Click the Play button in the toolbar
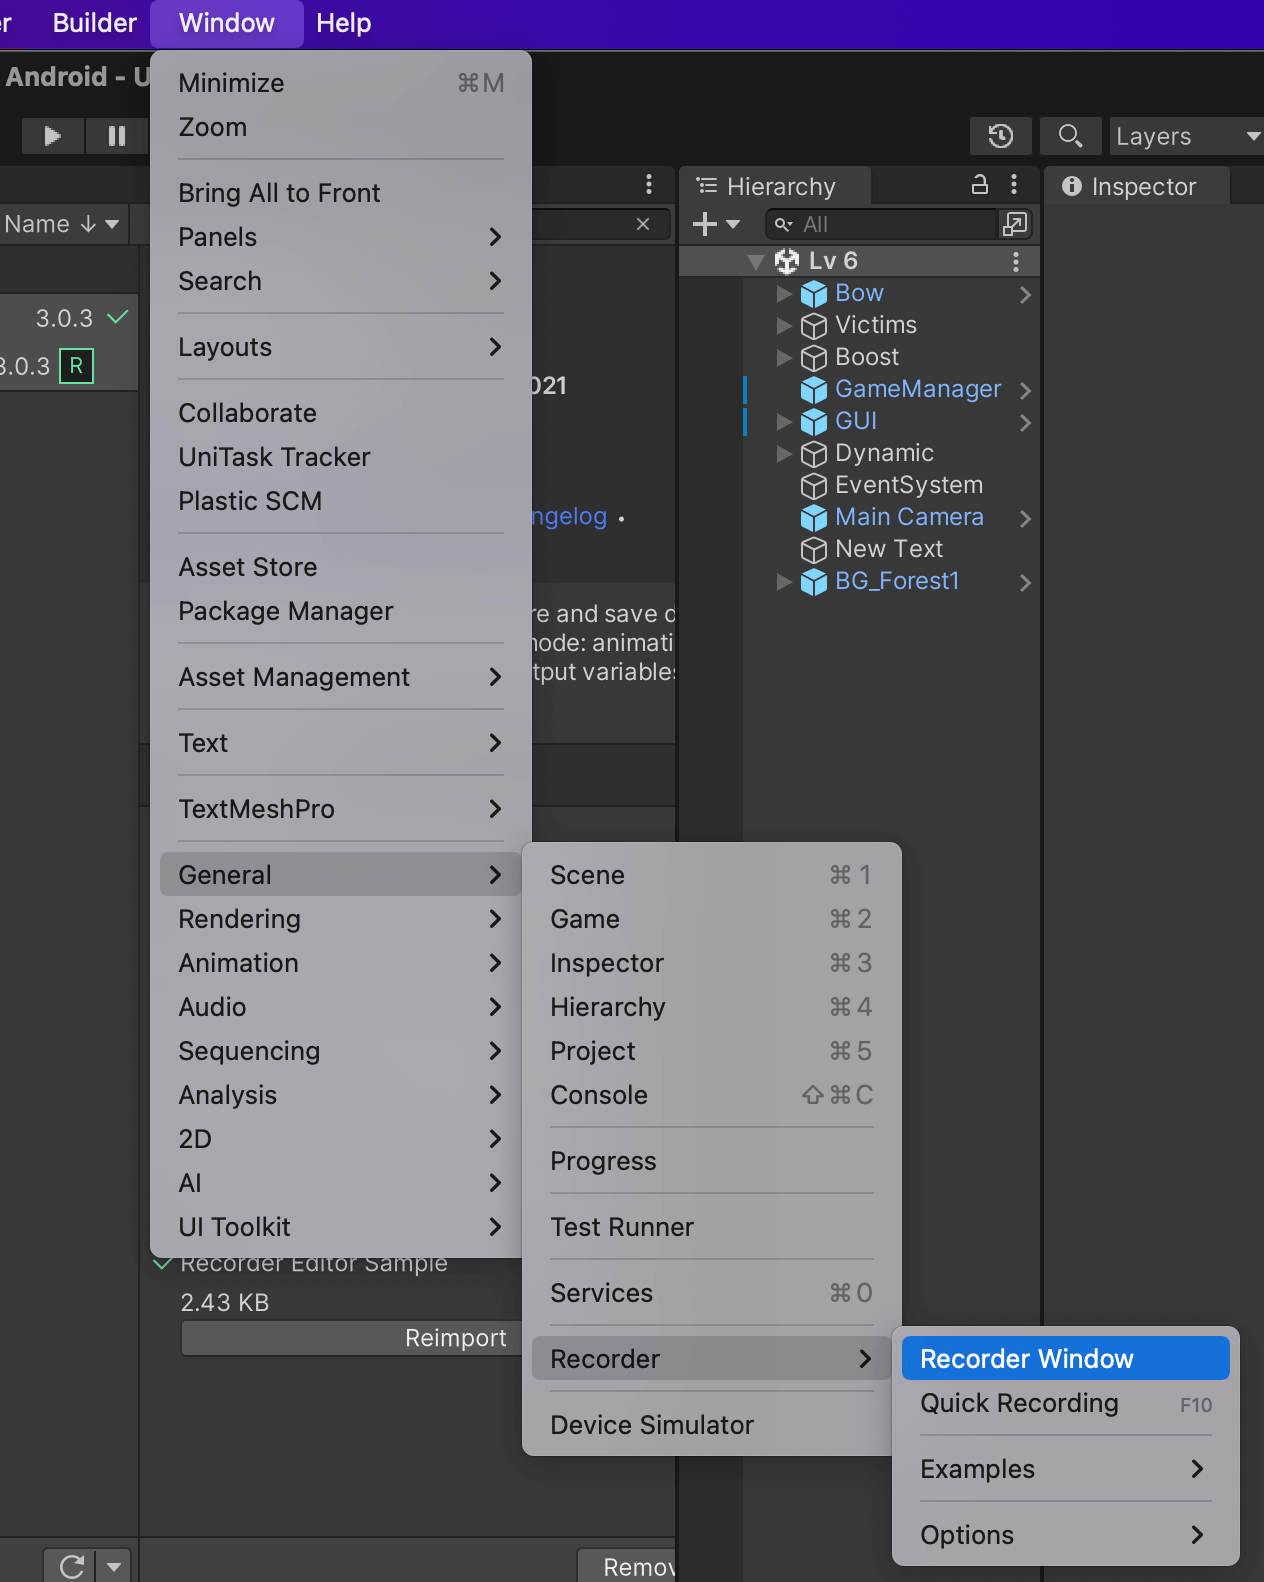1264x1582 pixels. [x=52, y=135]
